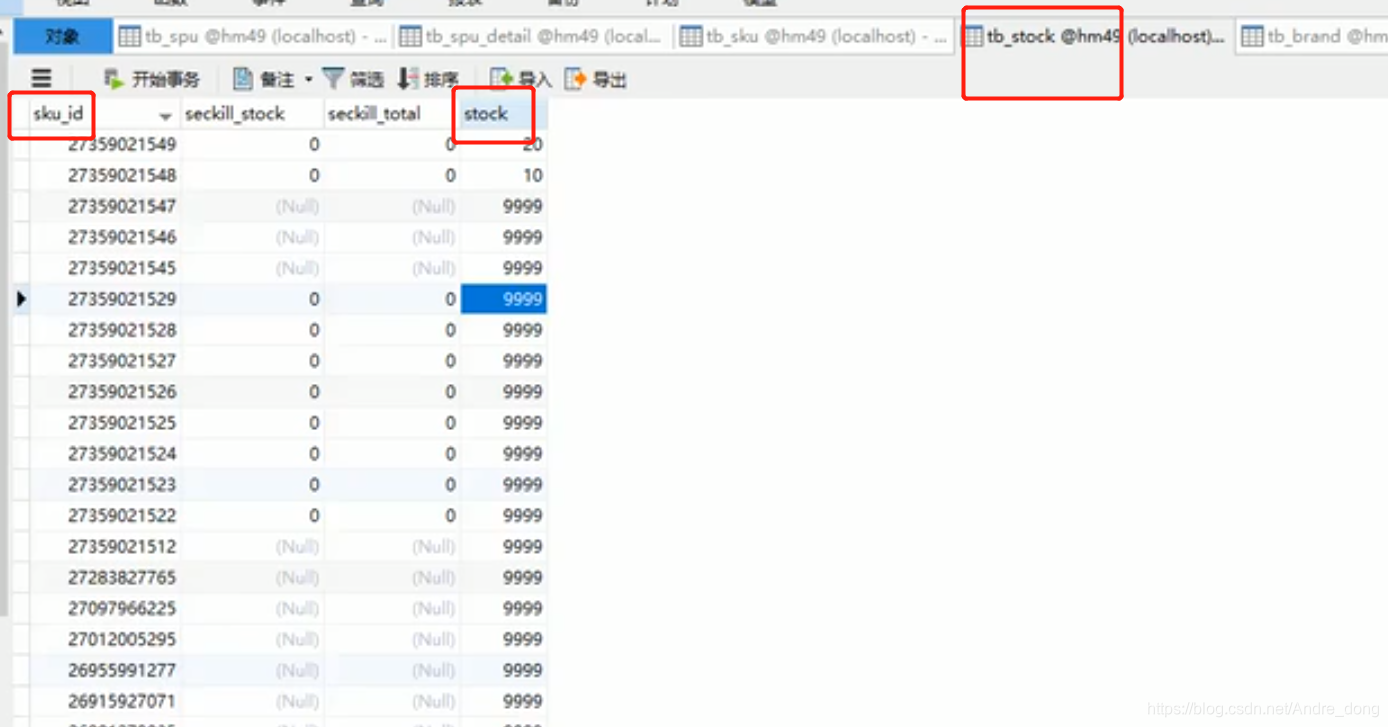Click the stock value 20 in first row
This screenshot has height=727, width=1388.
coord(503,144)
